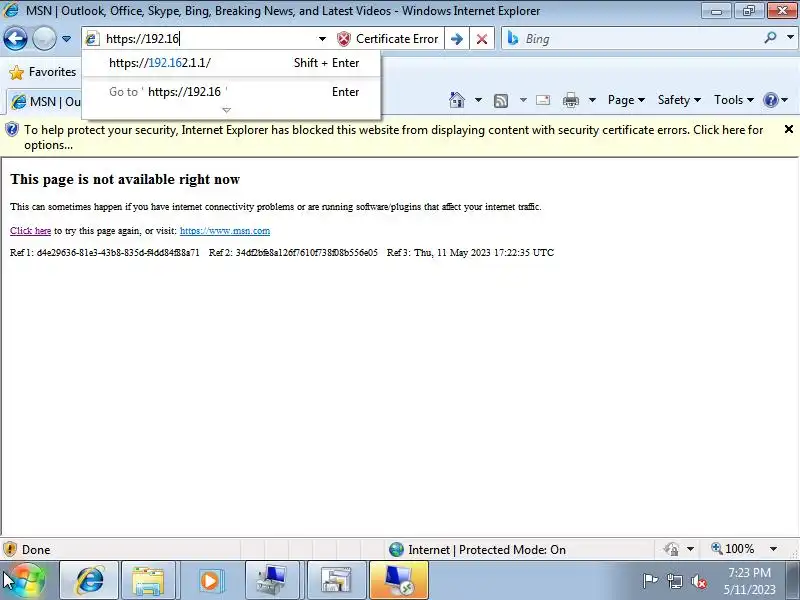
Task: Open the Safety menu
Action: (x=679, y=100)
